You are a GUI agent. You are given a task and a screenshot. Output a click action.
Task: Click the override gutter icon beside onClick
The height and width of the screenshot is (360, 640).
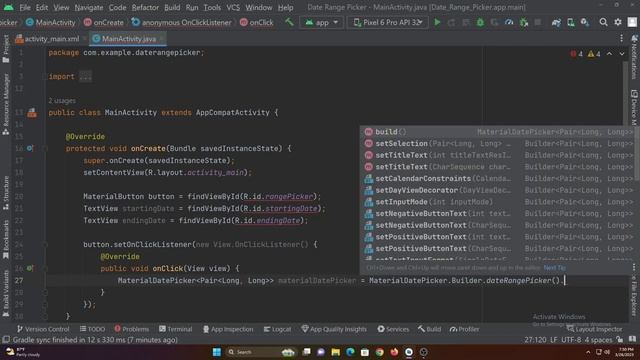click(x=30, y=268)
